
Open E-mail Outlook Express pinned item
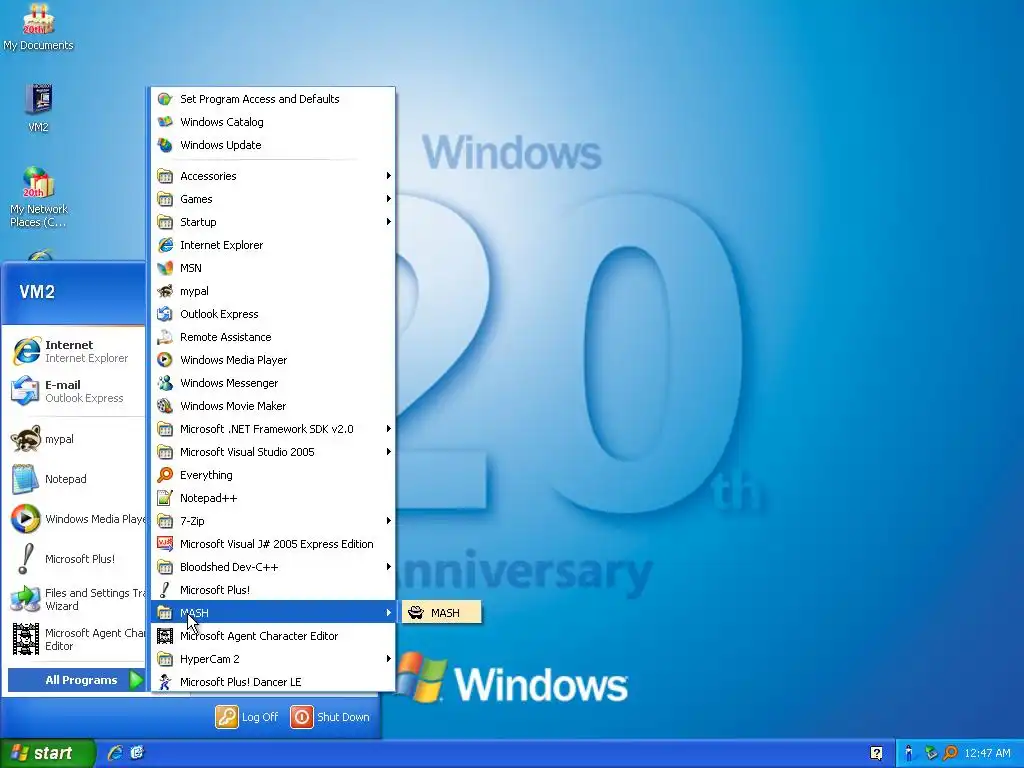tap(75, 391)
